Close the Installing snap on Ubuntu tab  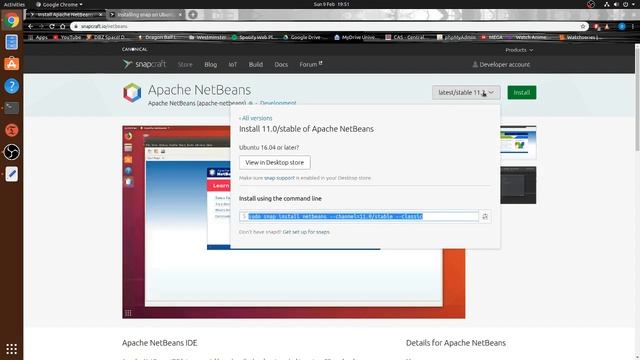point(180,15)
